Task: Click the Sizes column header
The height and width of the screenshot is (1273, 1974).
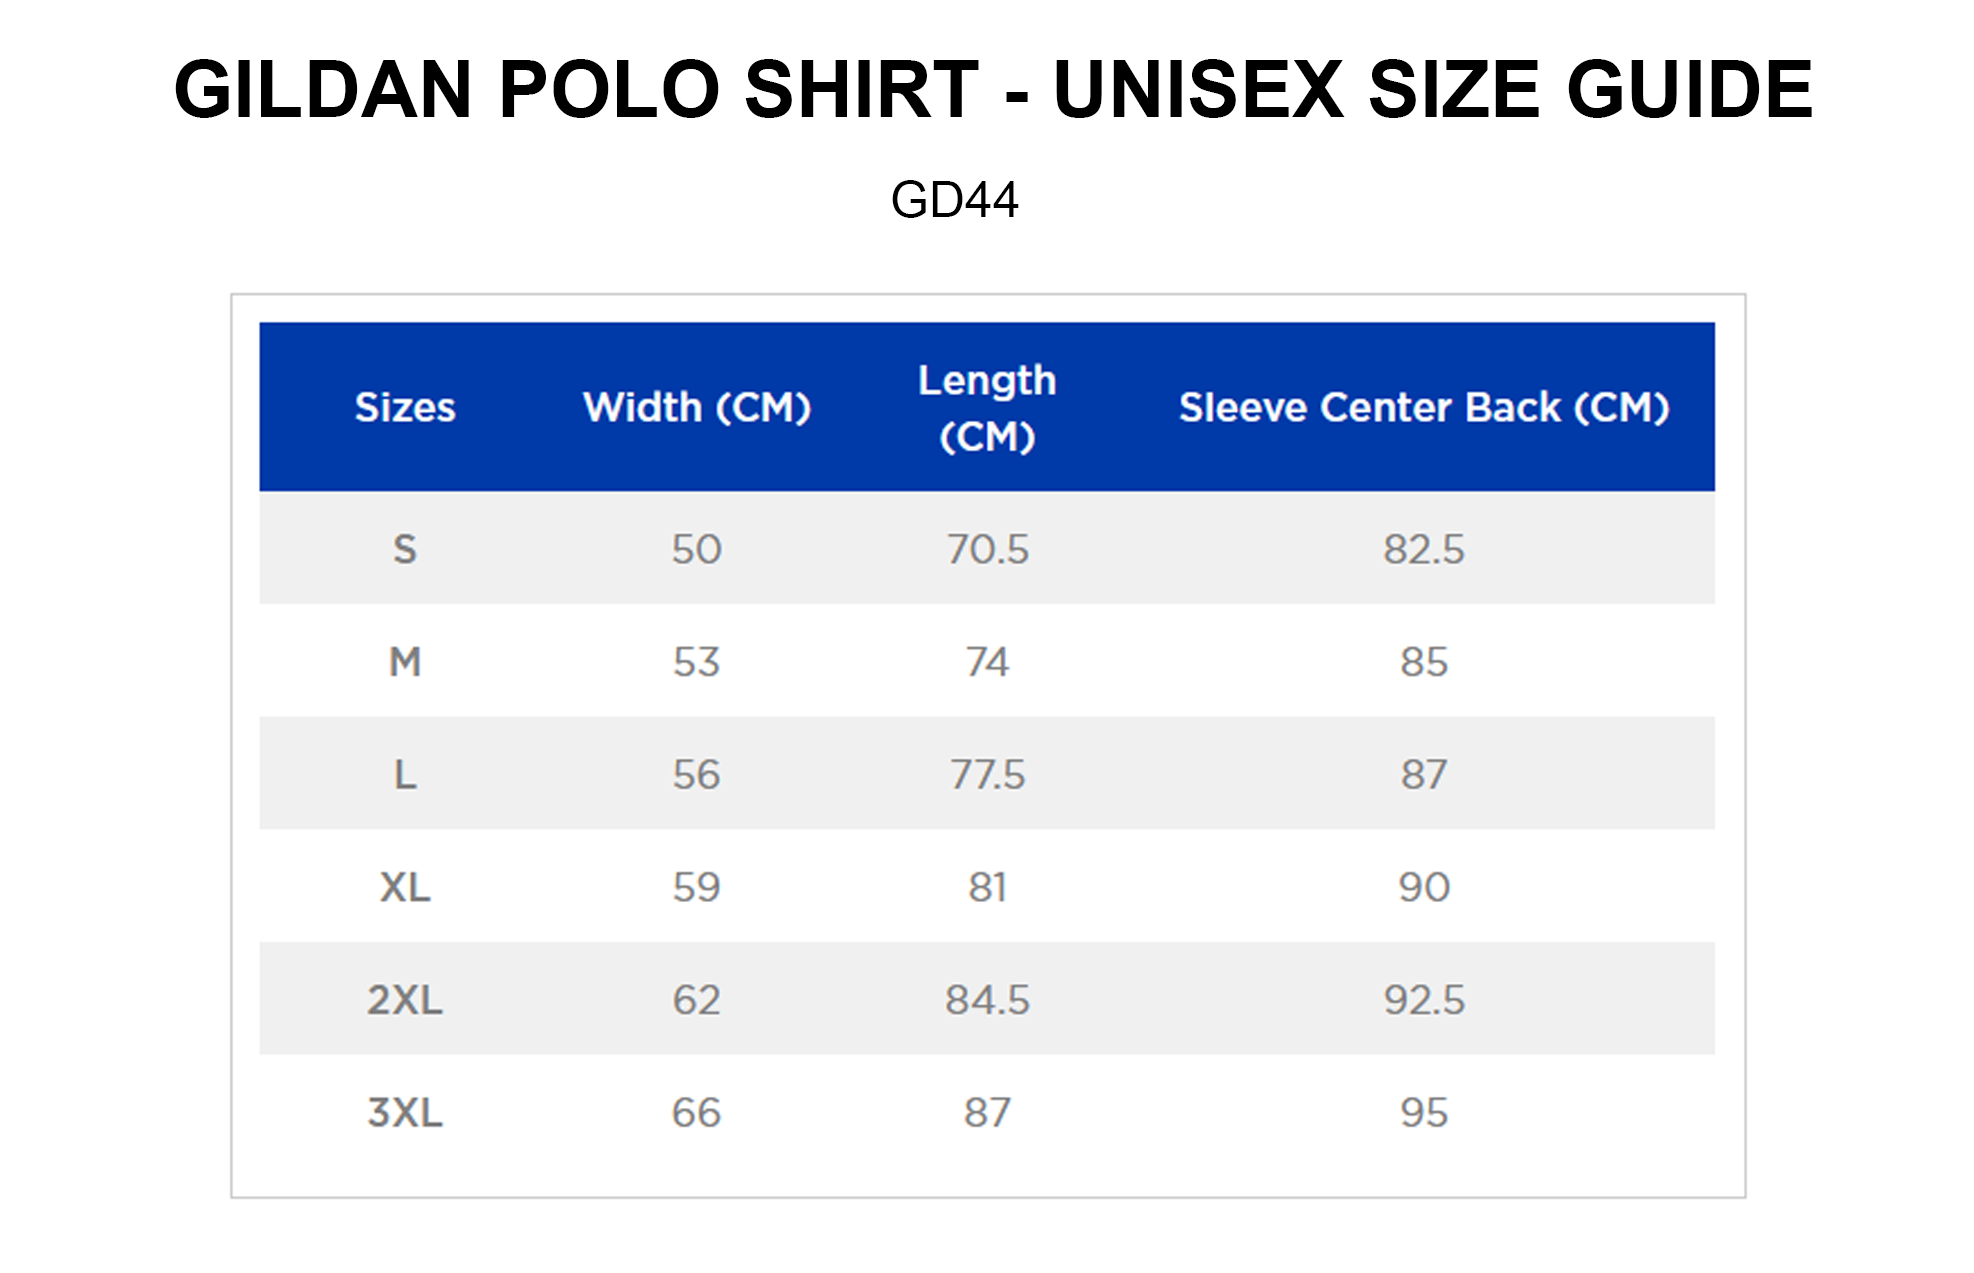Action: coord(405,407)
